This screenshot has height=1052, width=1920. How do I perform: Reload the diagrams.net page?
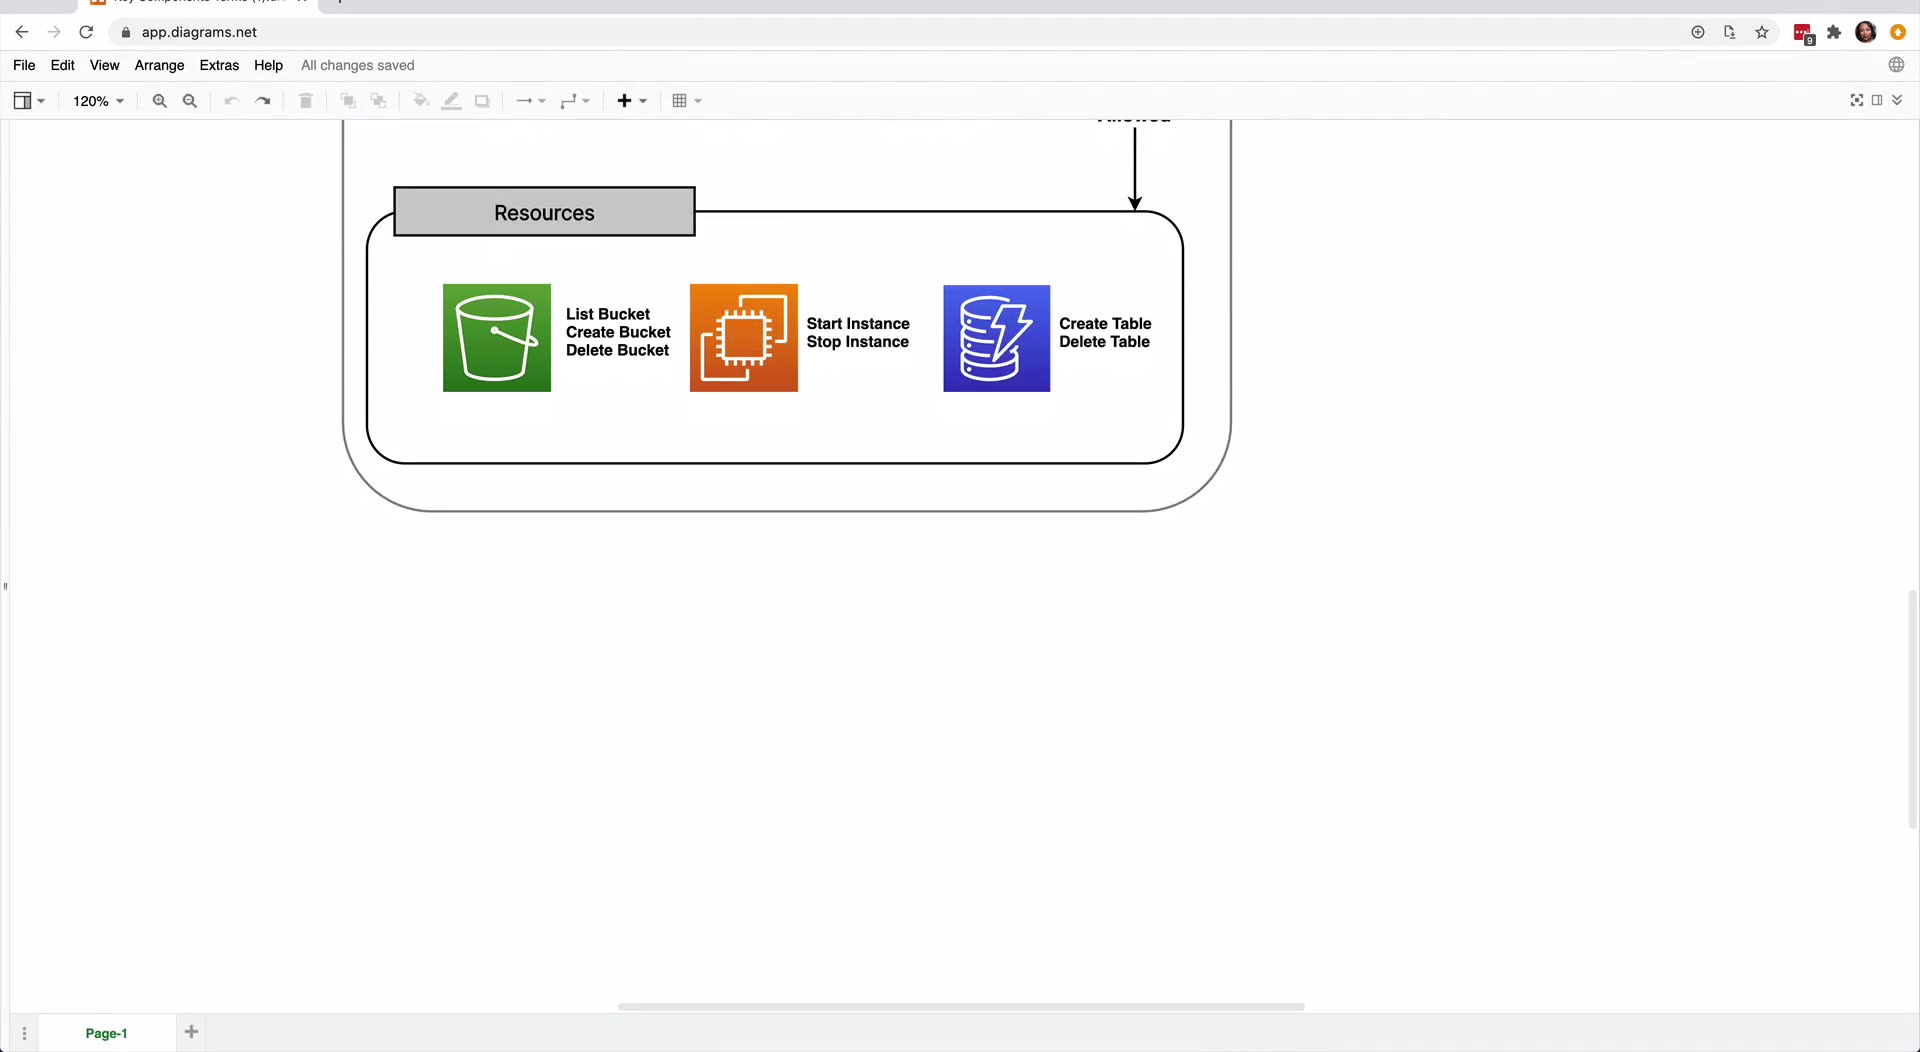(x=86, y=32)
